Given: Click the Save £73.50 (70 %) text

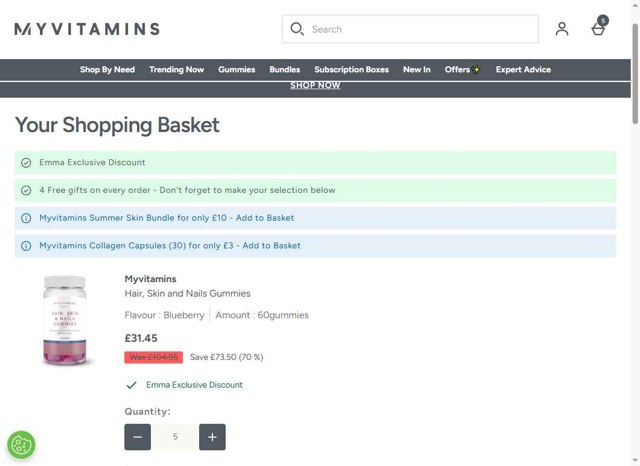Looking at the screenshot, I should click(x=227, y=357).
